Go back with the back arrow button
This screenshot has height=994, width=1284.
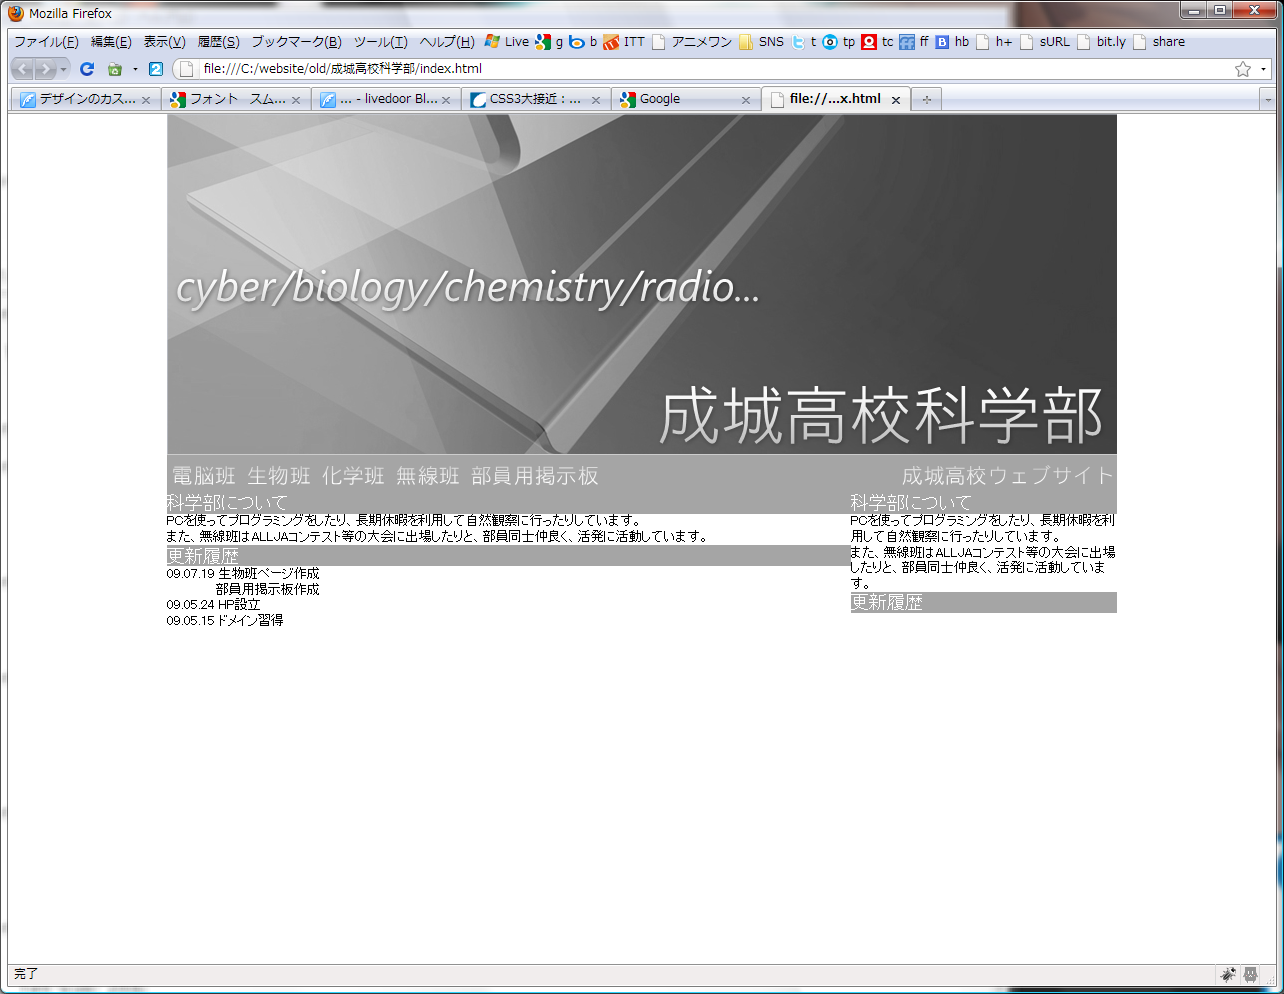[24, 69]
